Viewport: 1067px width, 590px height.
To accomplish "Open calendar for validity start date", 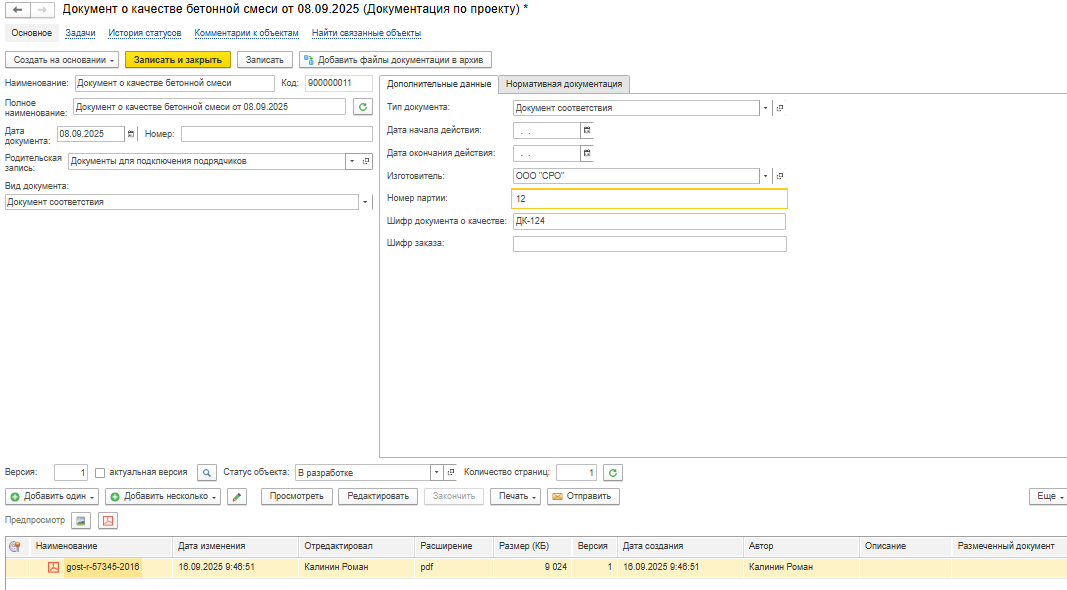I will 587,130.
